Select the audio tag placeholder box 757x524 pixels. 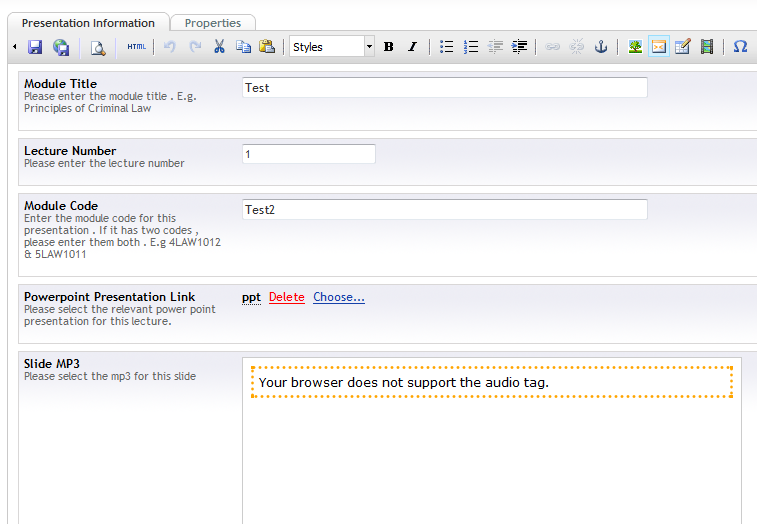tap(491, 382)
